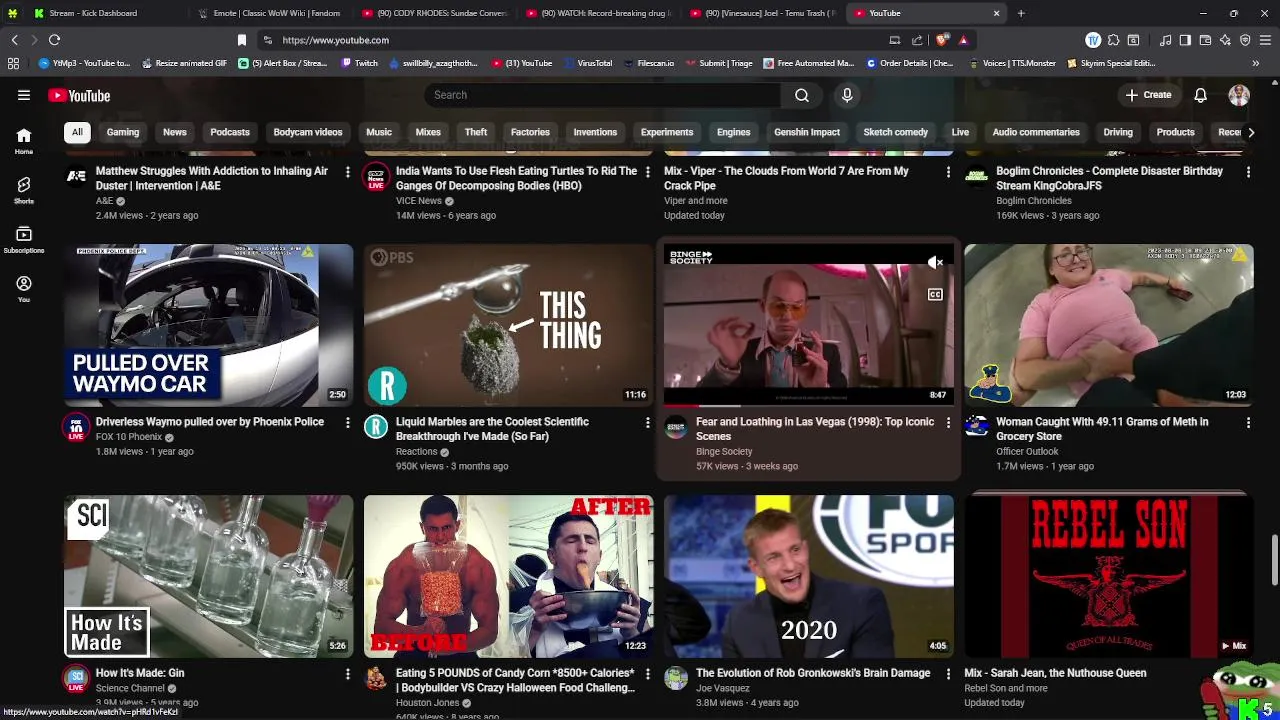Open the VirusTotal bookmark

(x=587, y=63)
